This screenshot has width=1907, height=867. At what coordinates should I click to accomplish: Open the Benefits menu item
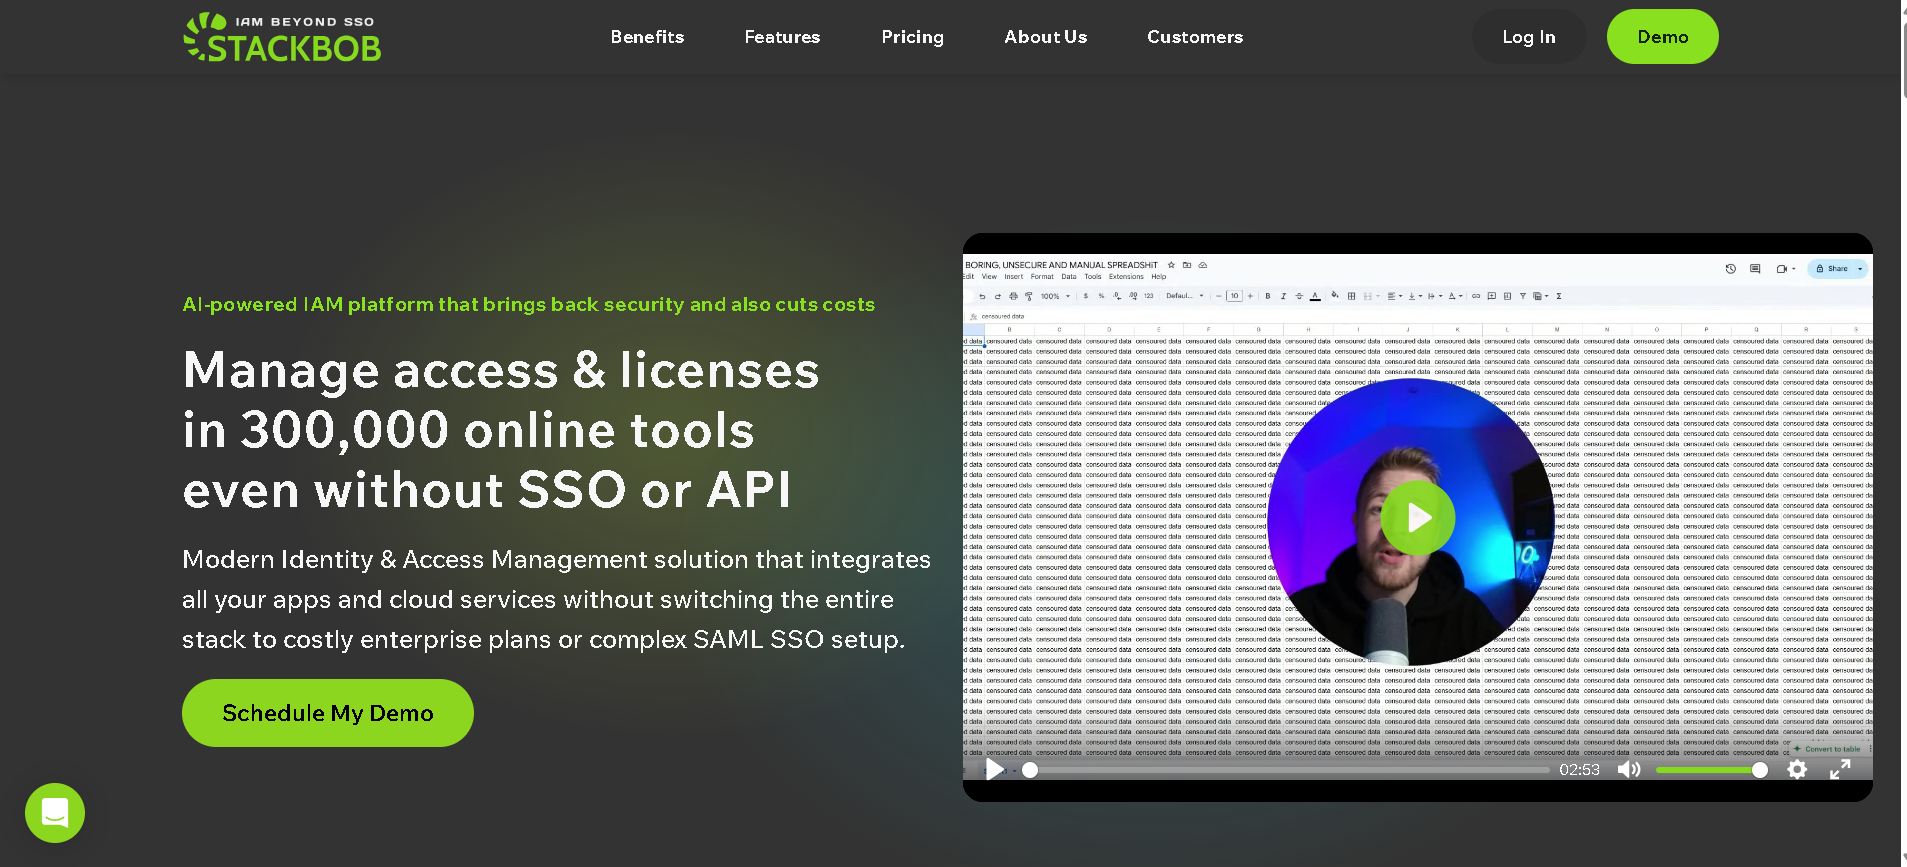[647, 37]
